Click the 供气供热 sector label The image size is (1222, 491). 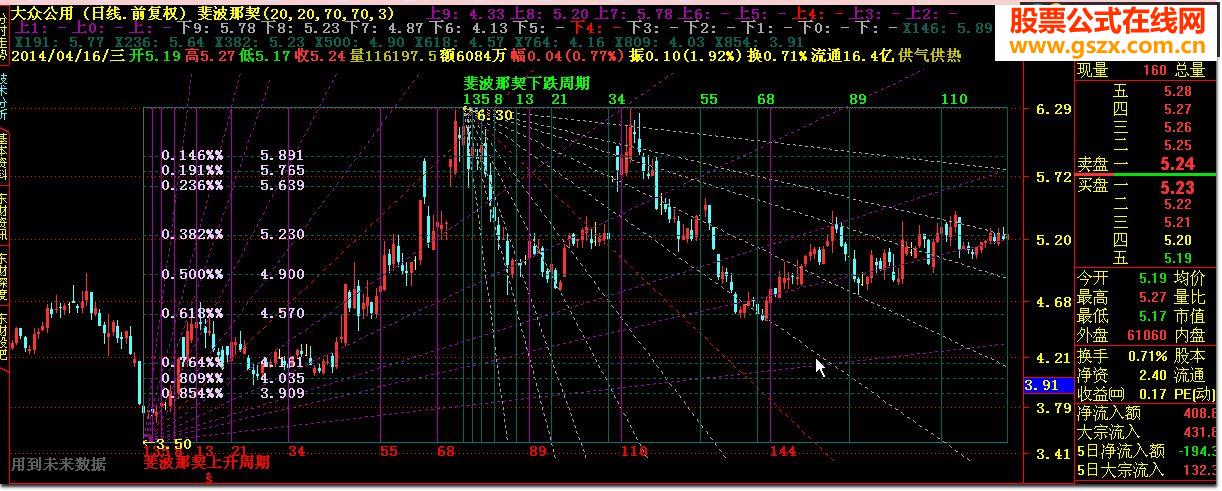click(x=932, y=57)
